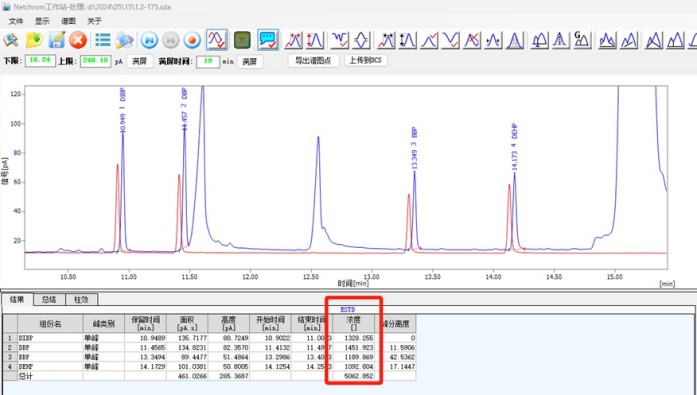The image size is (697, 395).
Task: Switch to the 柱效 tab
Action: [81, 299]
